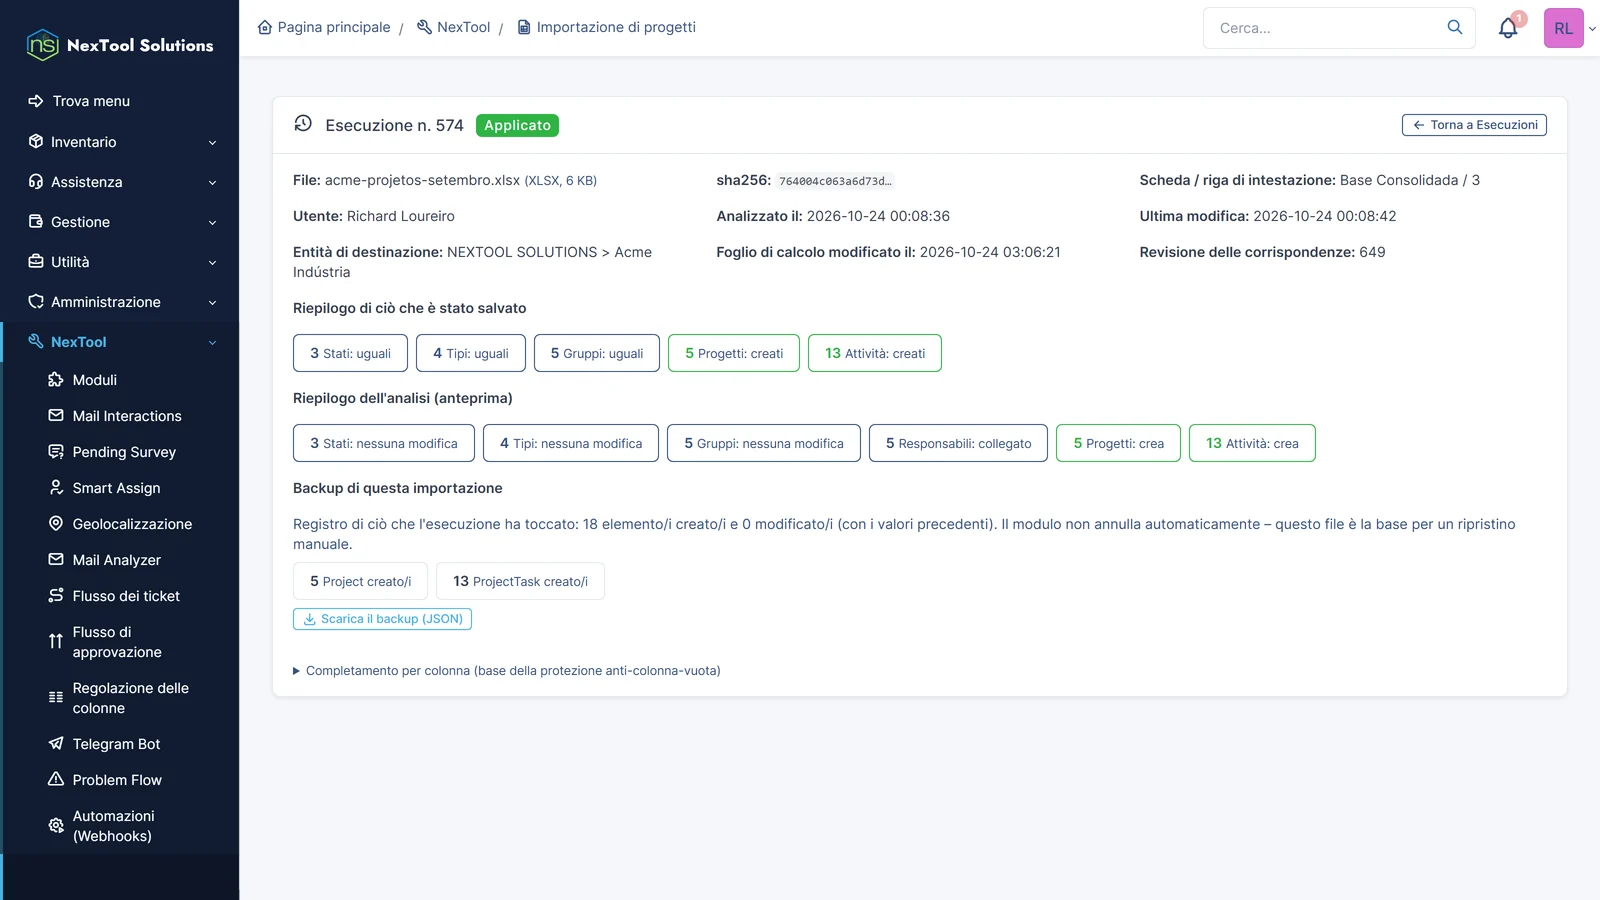Go to Pagina principale breadcrumb
1600x900 pixels.
324,27
